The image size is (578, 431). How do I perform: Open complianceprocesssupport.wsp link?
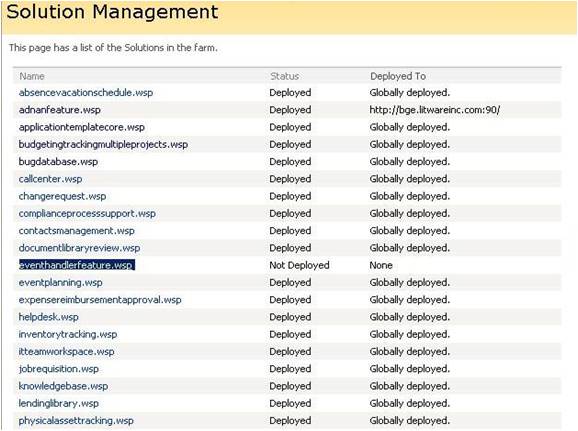pyautogui.click(x=87, y=213)
